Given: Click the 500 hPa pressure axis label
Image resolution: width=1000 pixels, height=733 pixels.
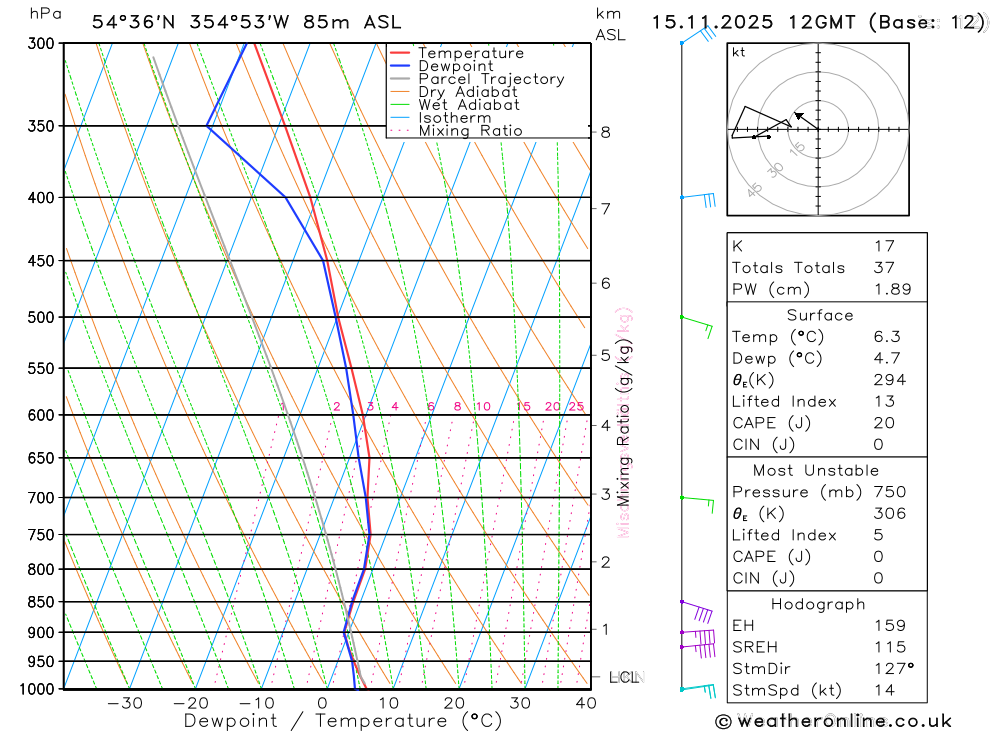Looking at the screenshot, I should [x=41, y=317].
